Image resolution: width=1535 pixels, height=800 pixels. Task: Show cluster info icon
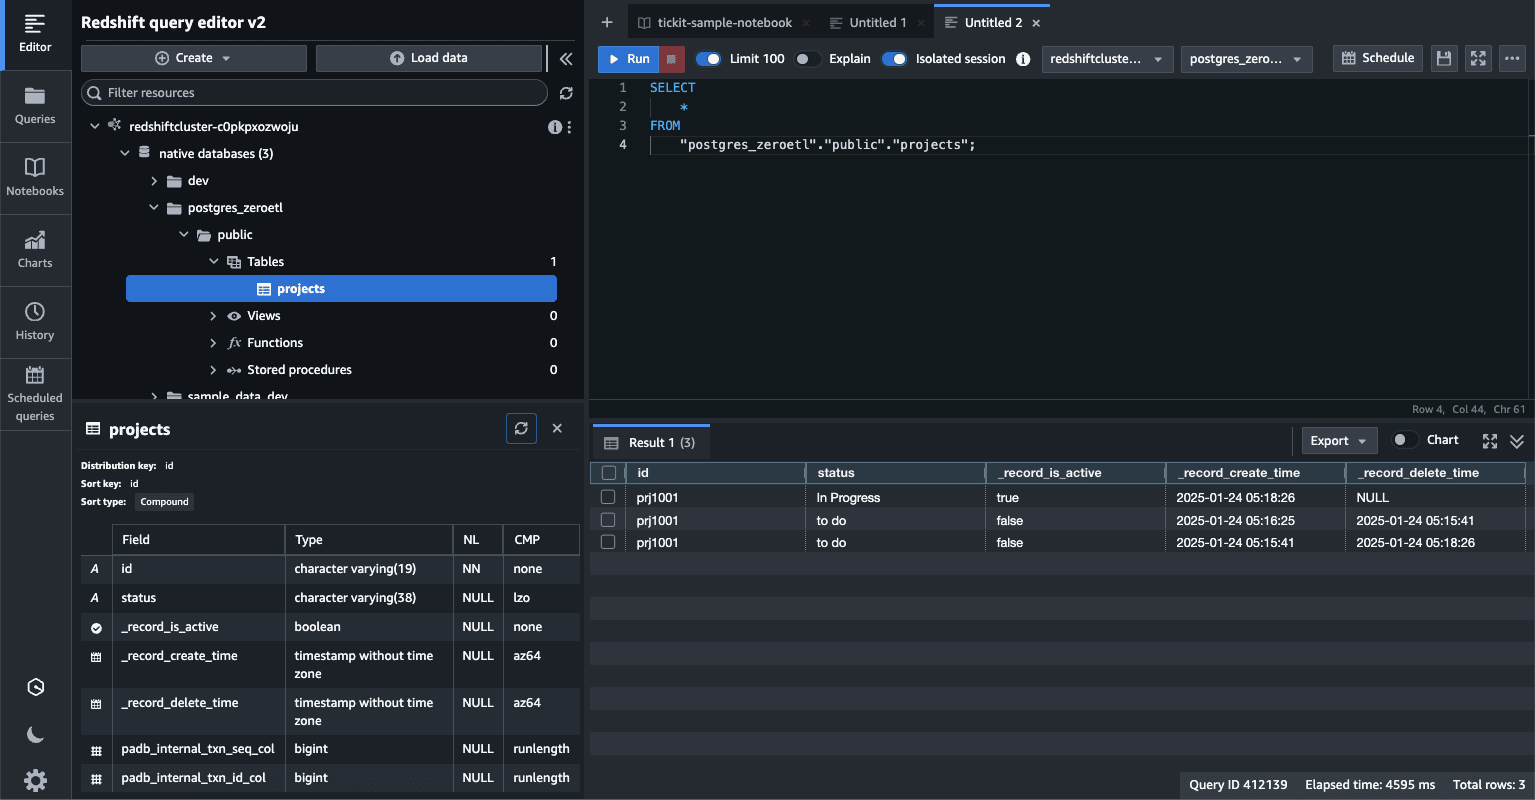pyautogui.click(x=554, y=127)
